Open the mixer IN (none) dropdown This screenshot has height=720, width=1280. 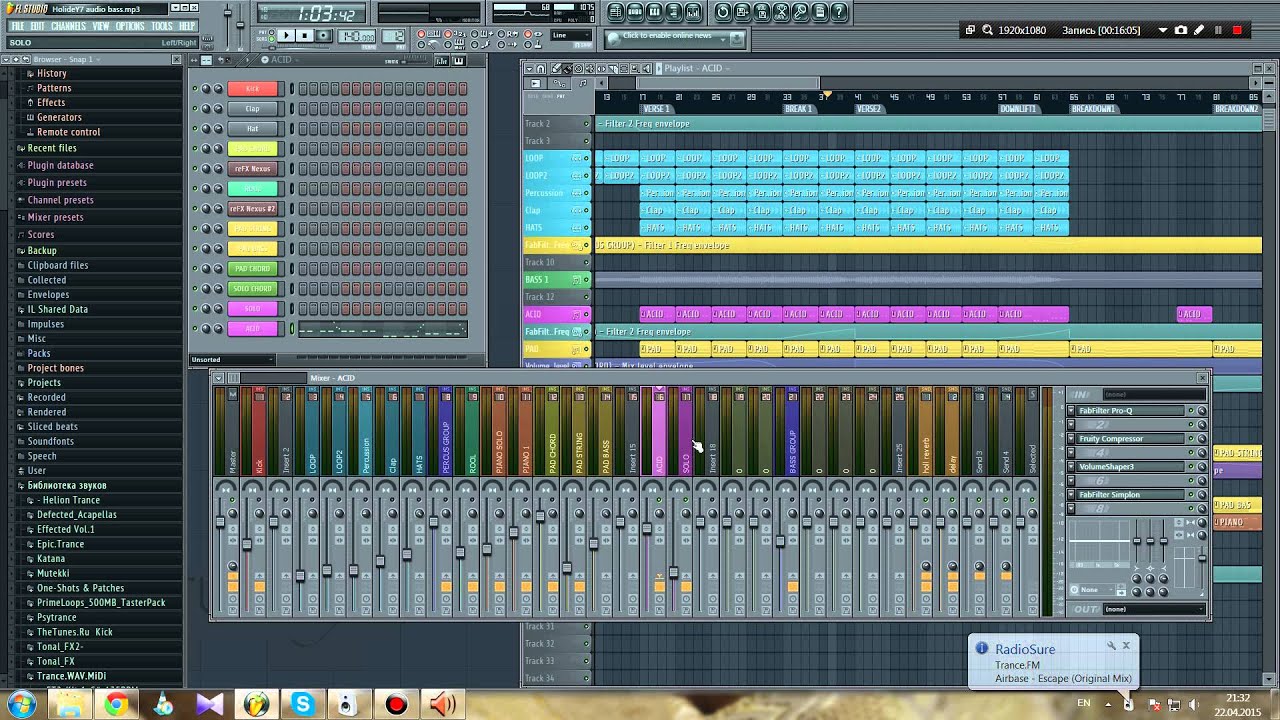click(x=1153, y=394)
